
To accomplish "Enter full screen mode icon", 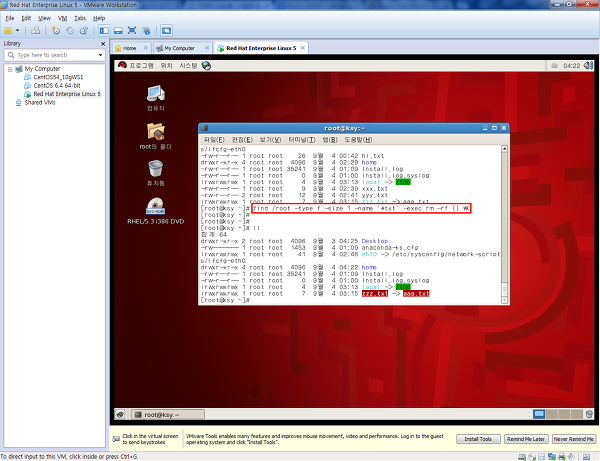I will (132, 31).
